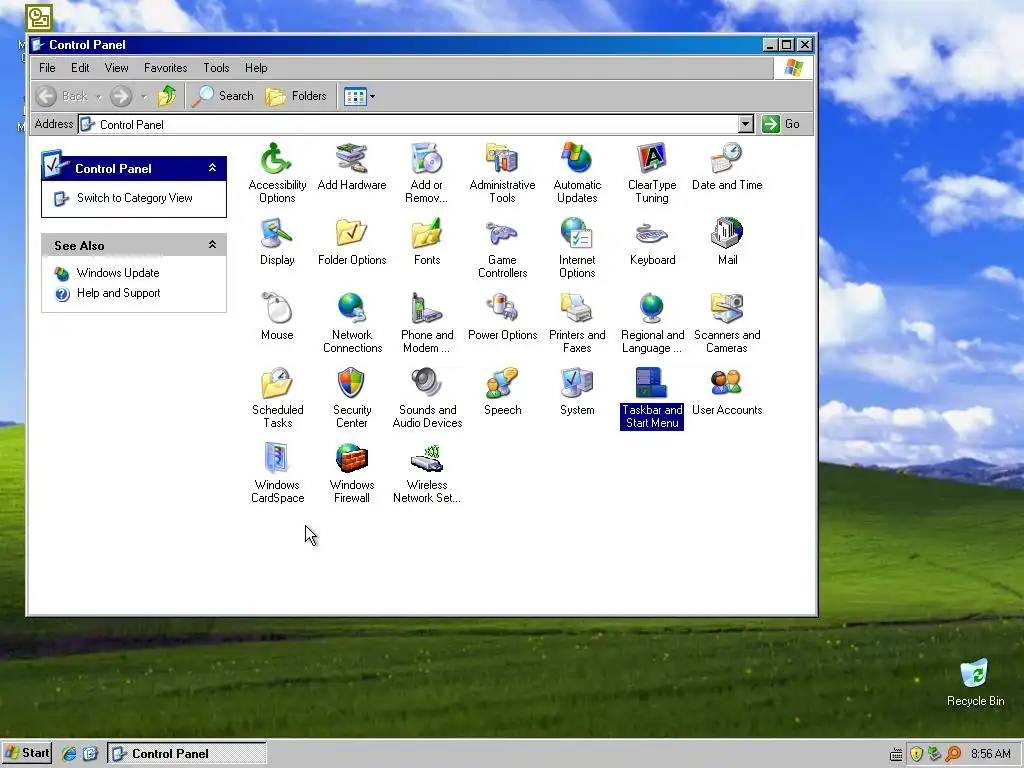
Task: Open Keyboard settings icon
Action: pyautogui.click(x=652, y=234)
